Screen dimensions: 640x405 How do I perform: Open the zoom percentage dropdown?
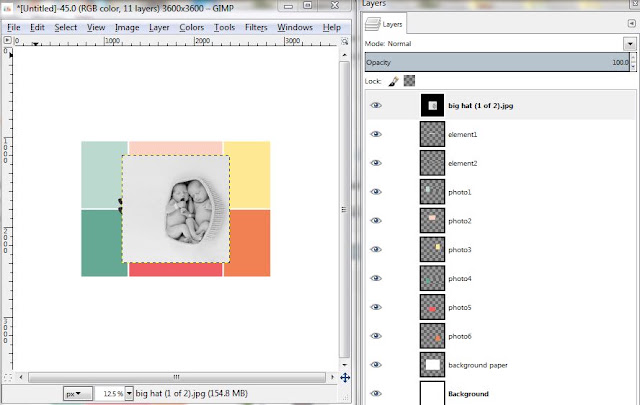pos(129,394)
